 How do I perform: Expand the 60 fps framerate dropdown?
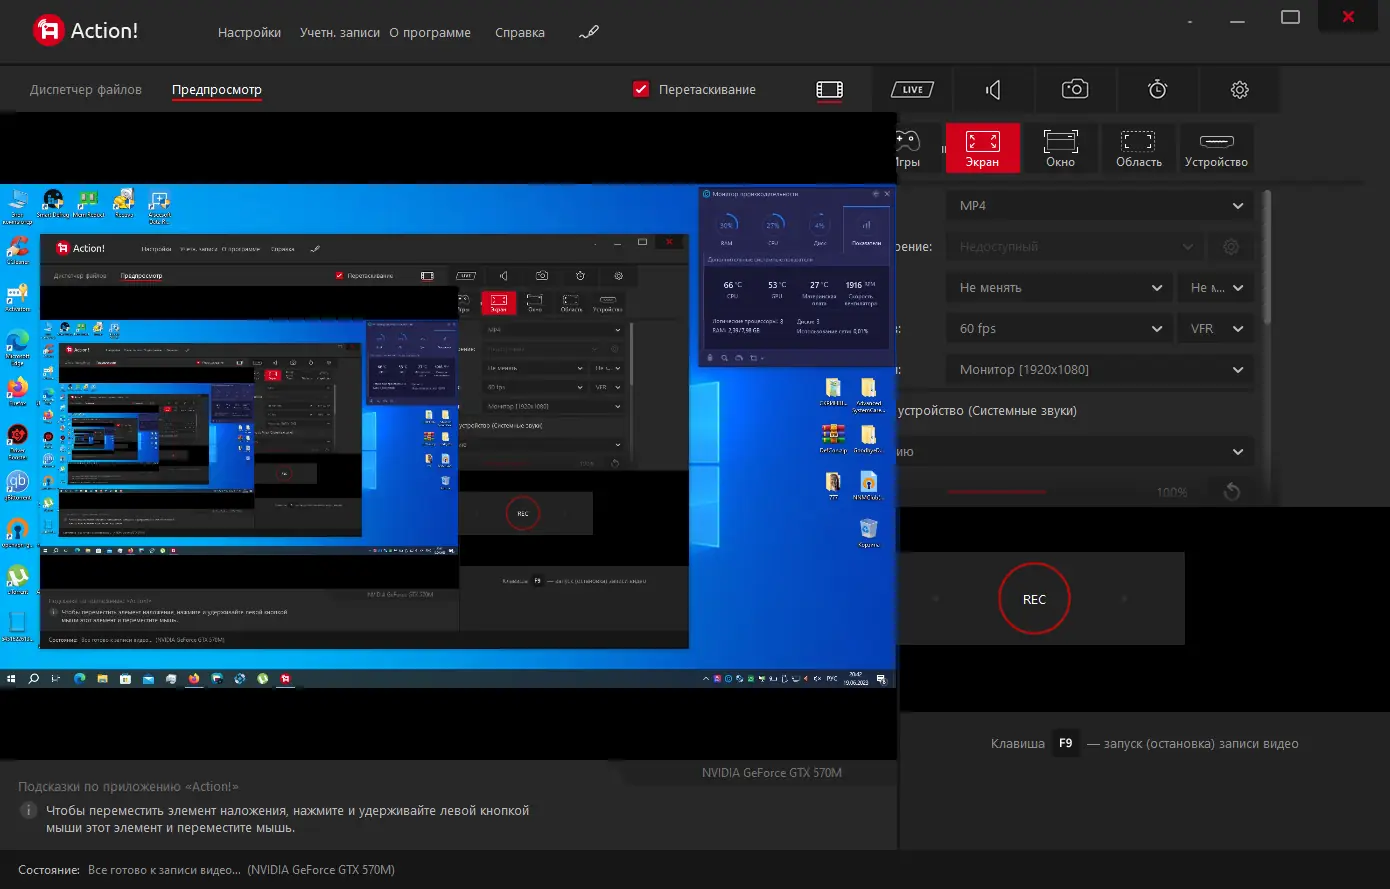pos(1058,329)
